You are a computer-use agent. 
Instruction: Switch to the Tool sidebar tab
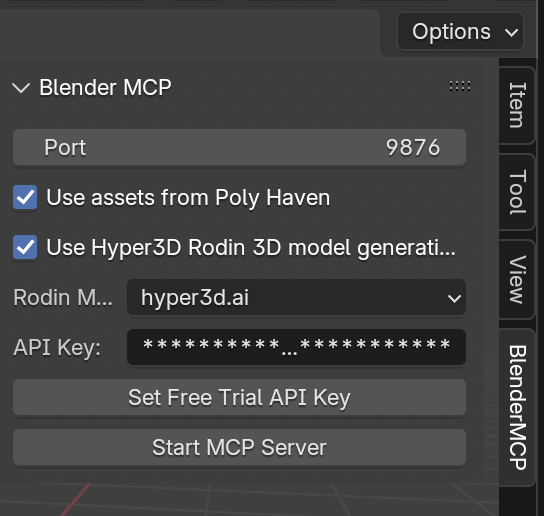point(517,192)
